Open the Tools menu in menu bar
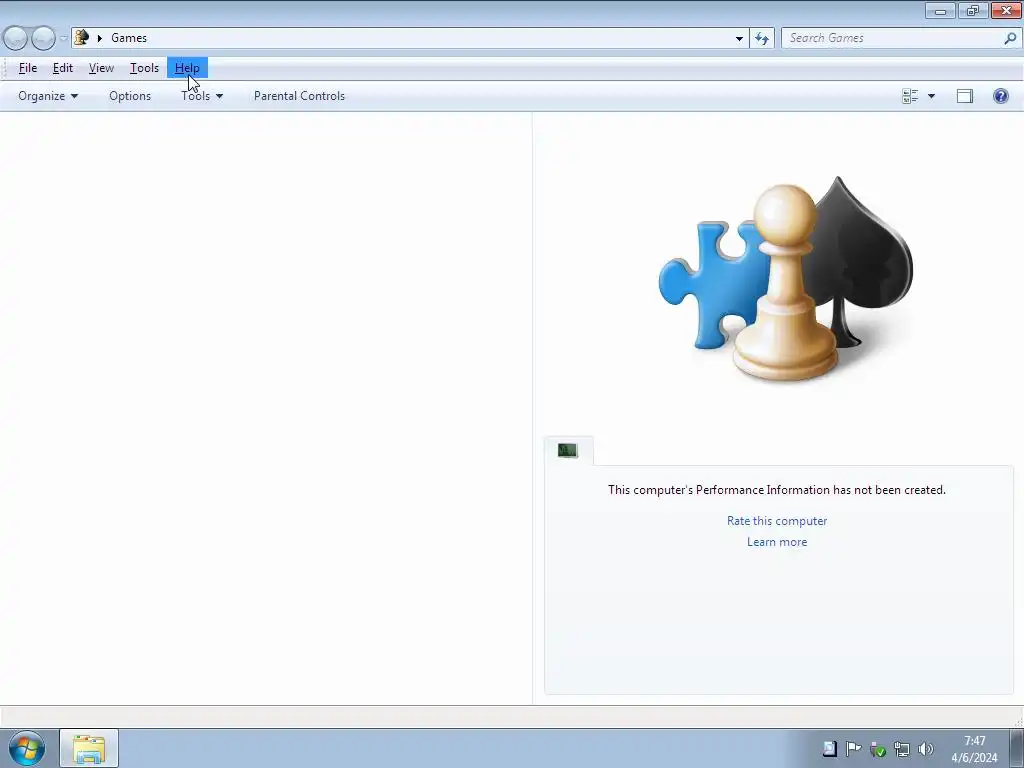Viewport: 1024px width, 768px height. (x=144, y=68)
